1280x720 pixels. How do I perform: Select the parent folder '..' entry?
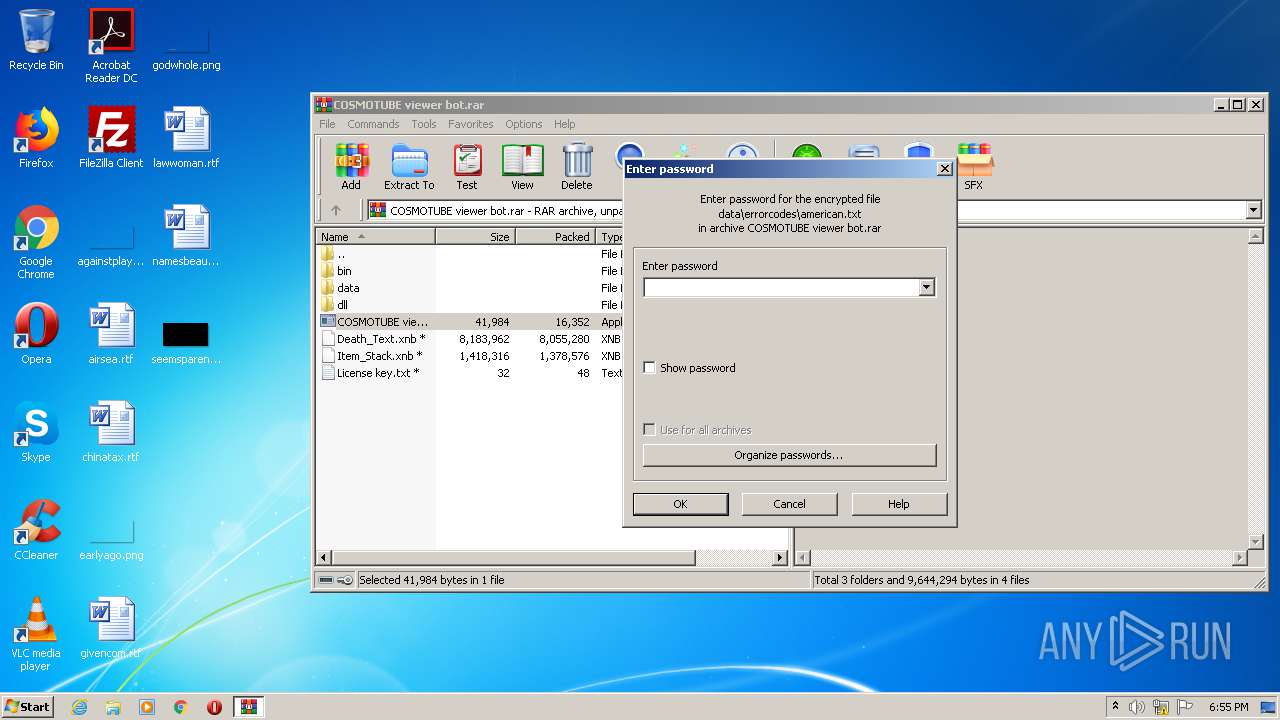[341, 254]
